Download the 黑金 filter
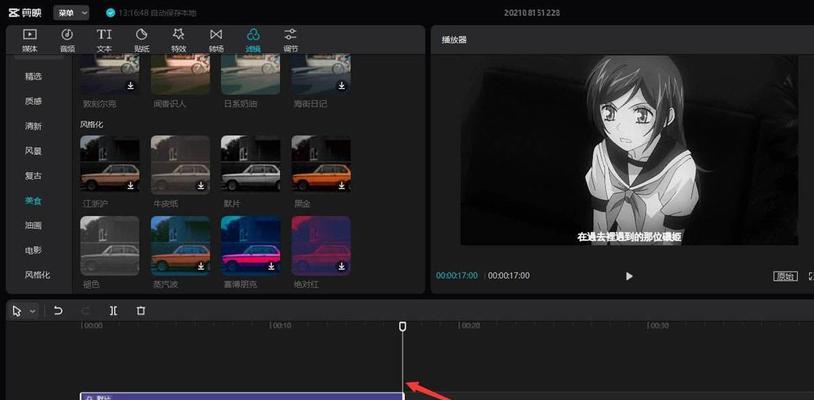Screen dimensions: 814x400 click(x=342, y=185)
